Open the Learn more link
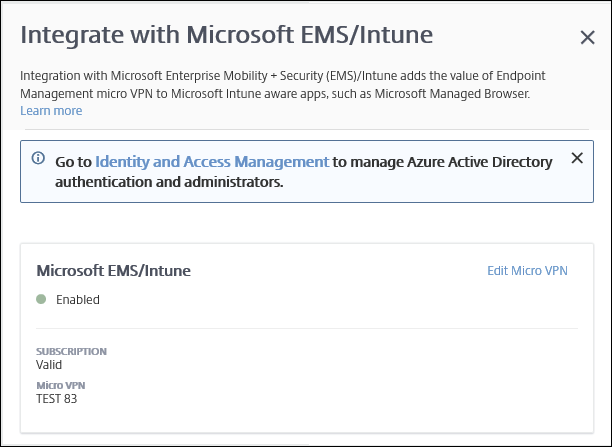This screenshot has height=447, width=612. pos(51,111)
